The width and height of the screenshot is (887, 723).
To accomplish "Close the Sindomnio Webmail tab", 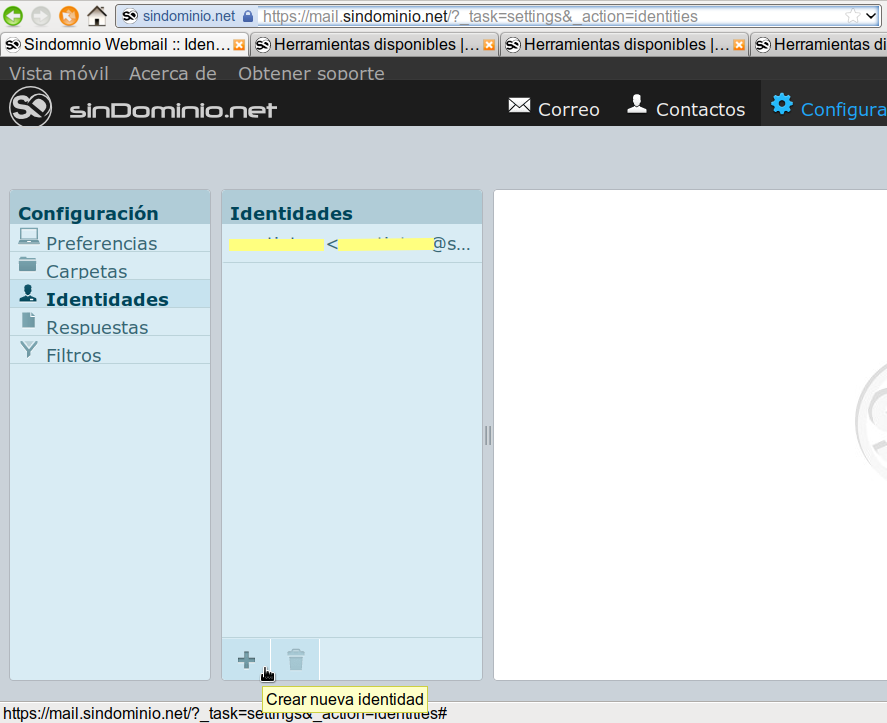I will [239, 45].
